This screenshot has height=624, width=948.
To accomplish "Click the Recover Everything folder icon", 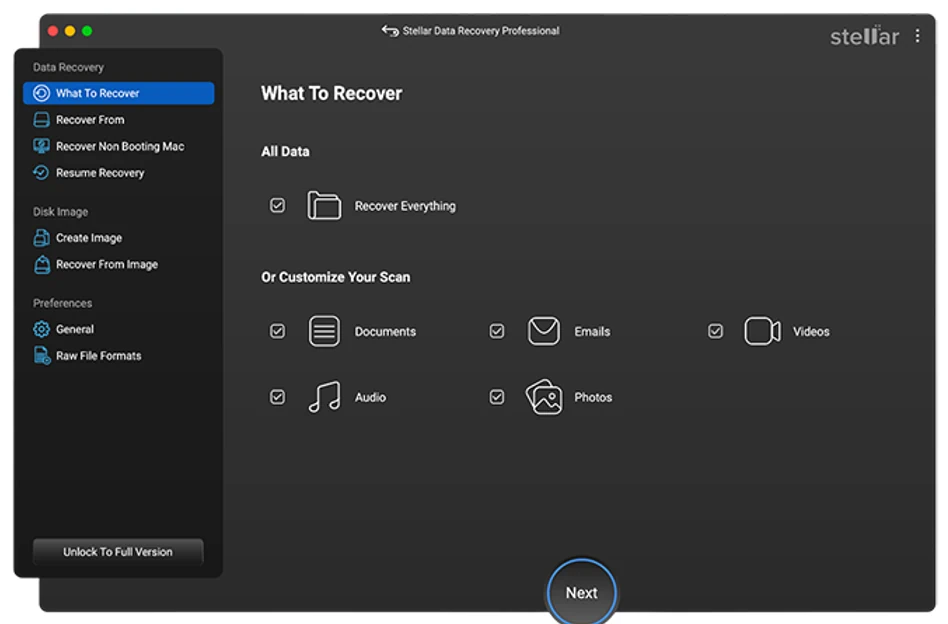I will (x=324, y=206).
